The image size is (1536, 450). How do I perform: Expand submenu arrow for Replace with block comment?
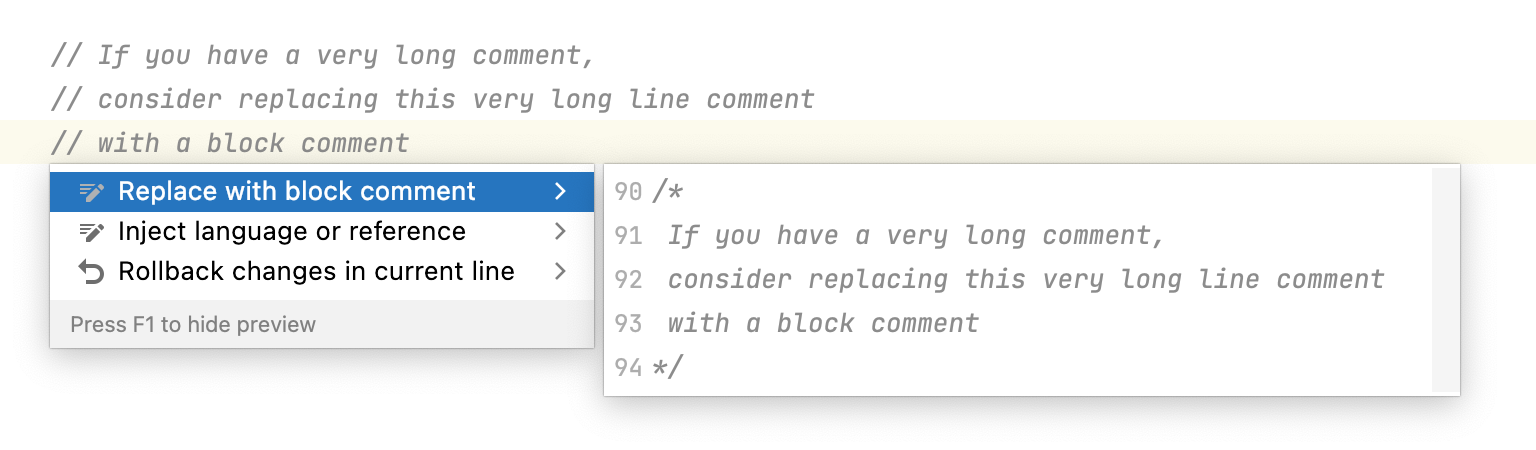point(560,191)
